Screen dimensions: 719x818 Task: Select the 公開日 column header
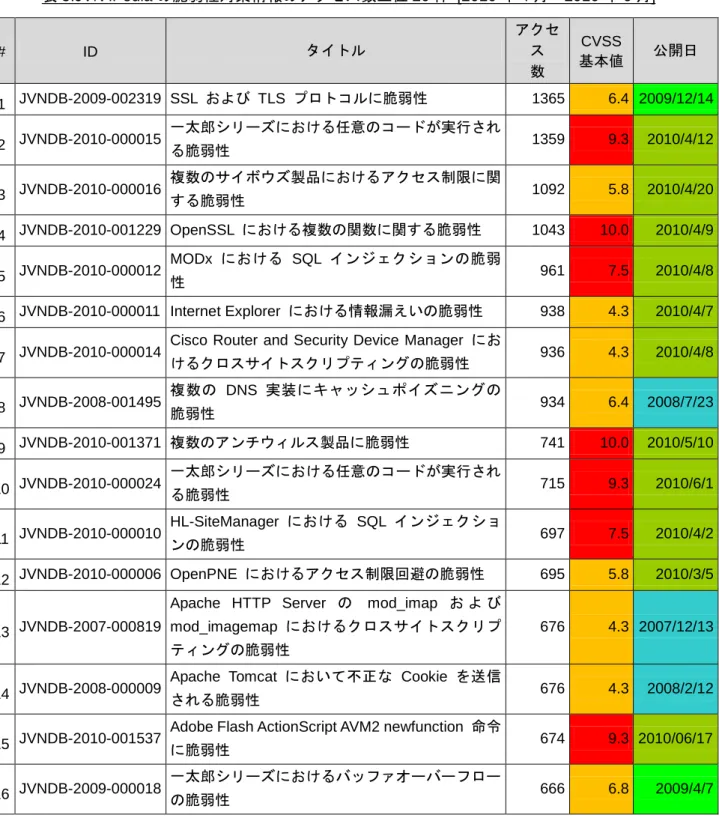676,51
